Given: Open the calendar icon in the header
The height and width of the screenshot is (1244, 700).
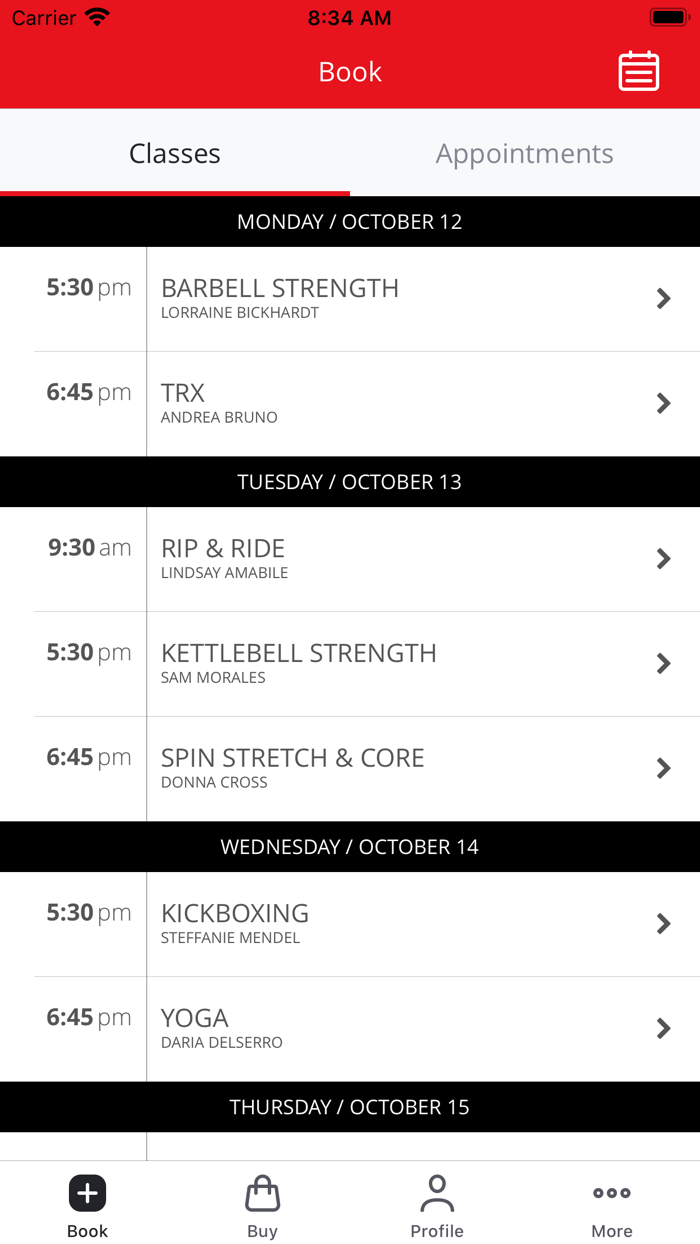Looking at the screenshot, I should (x=638, y=71).
